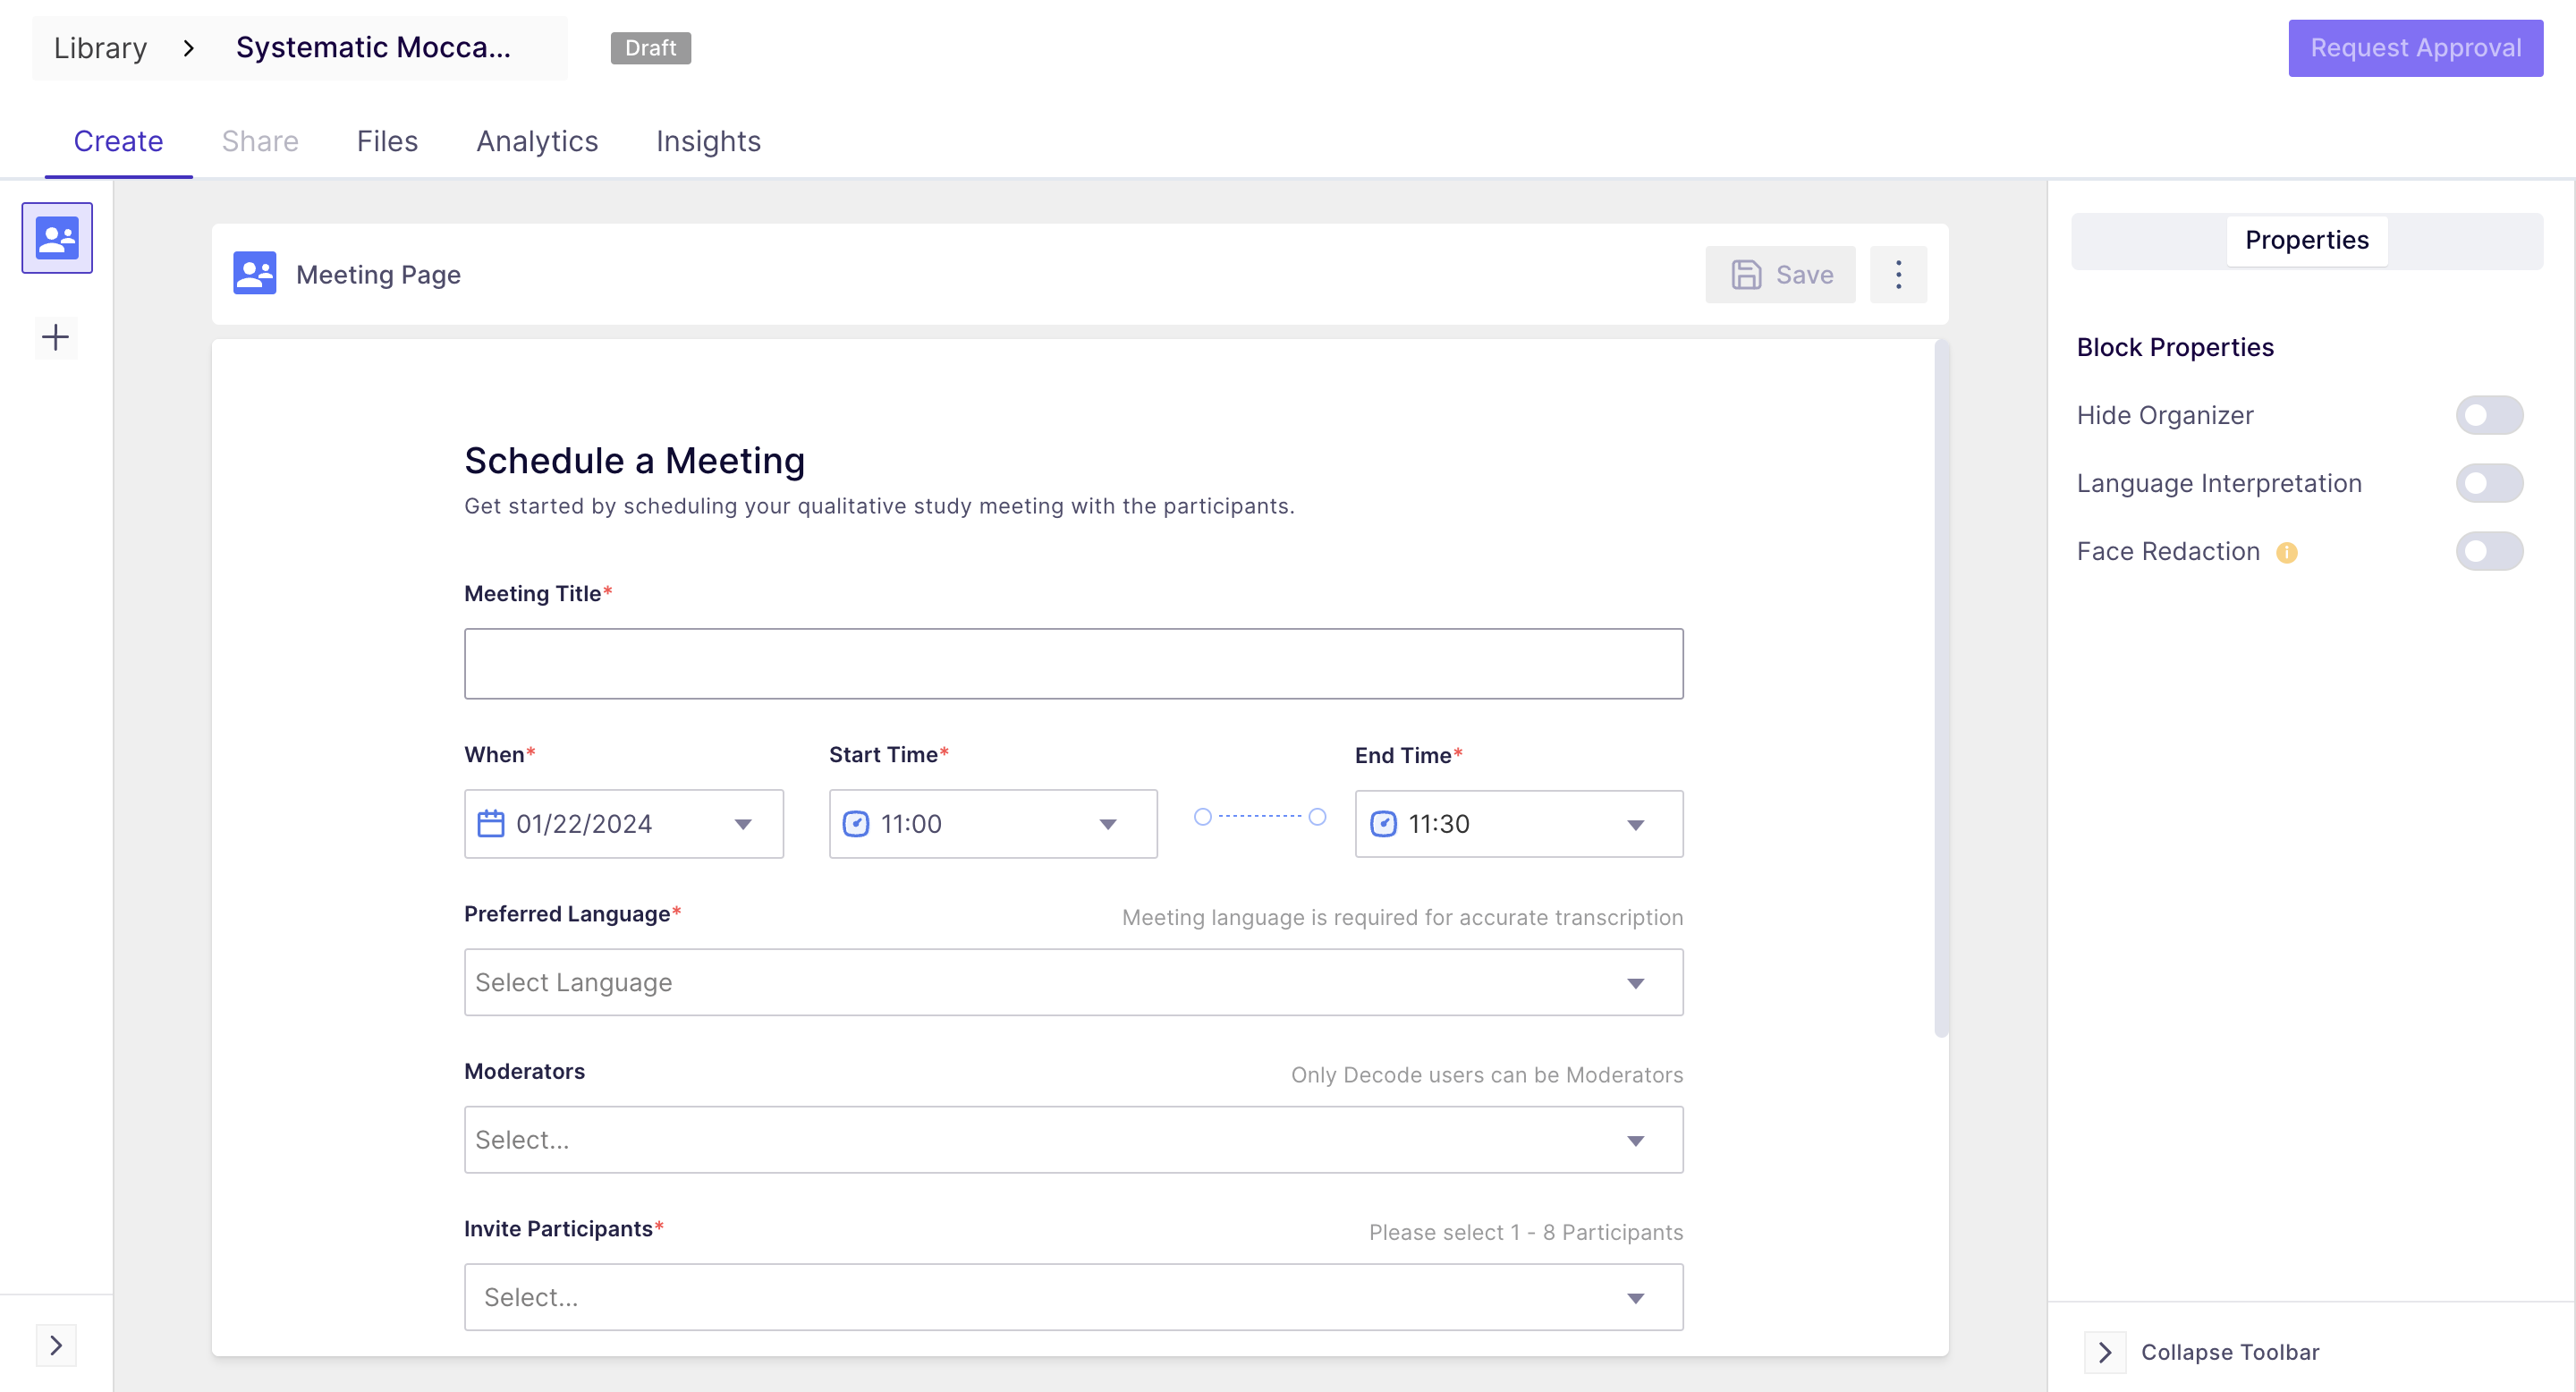Click the end handle of time range connector
2576x1392 pixels.
1318,817
